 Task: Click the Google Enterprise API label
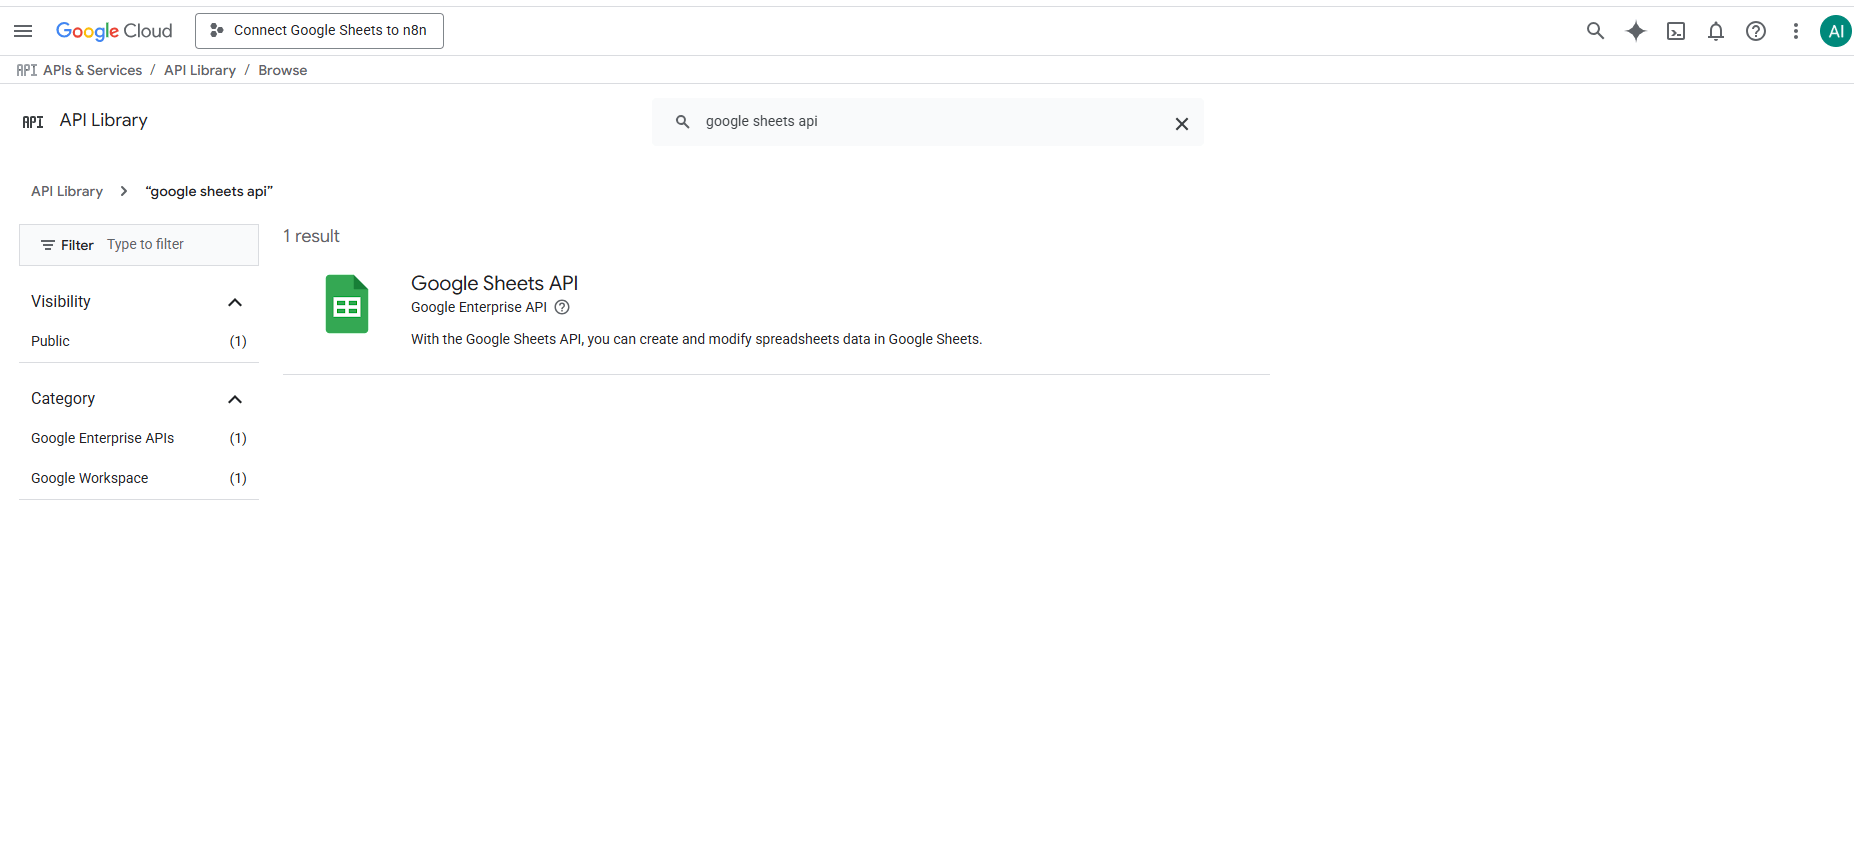click(479, 307)
